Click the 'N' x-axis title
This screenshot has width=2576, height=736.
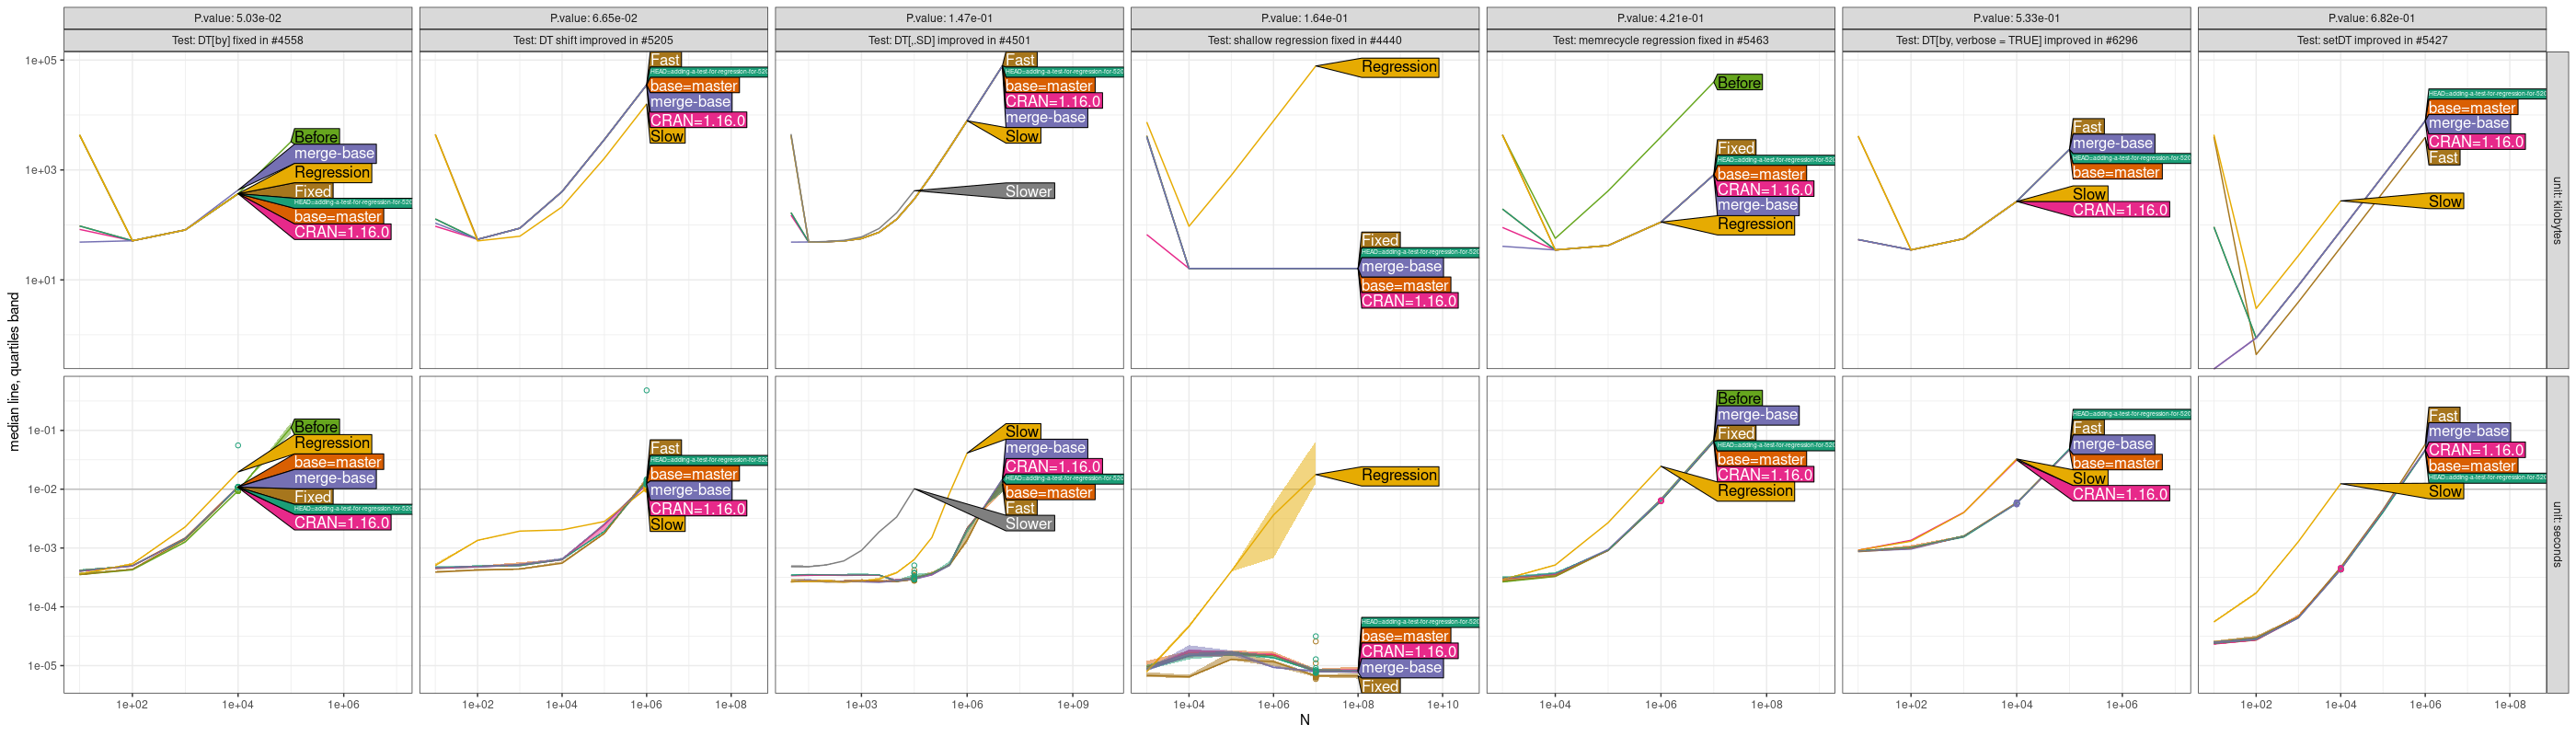point(1305,720)
